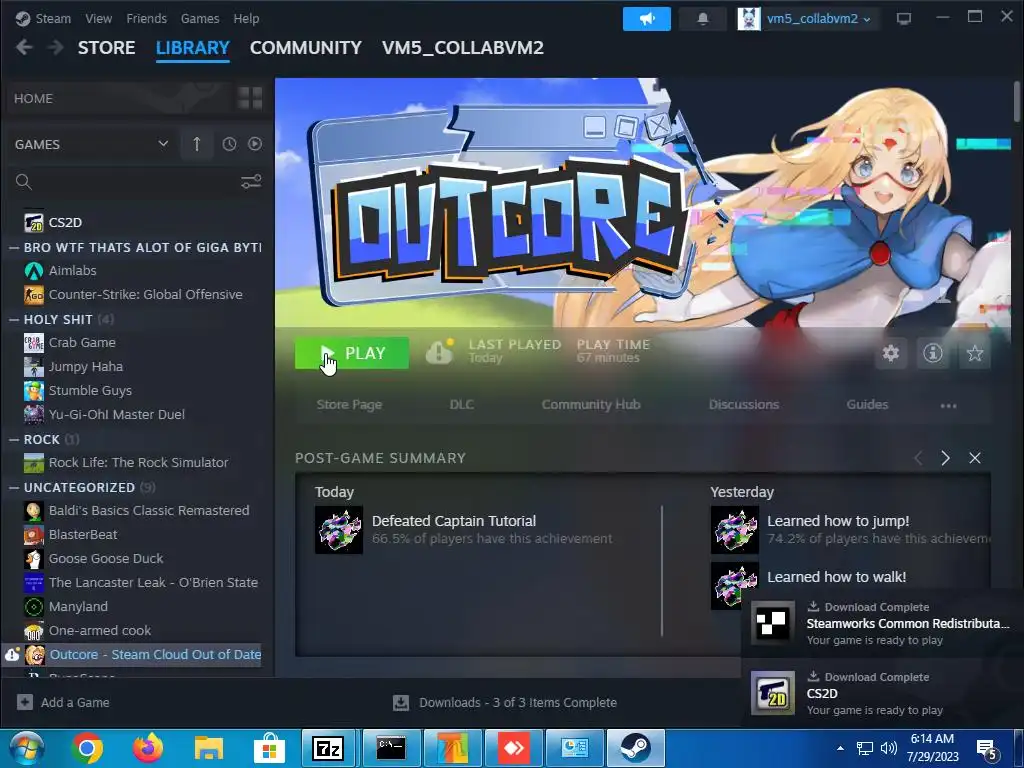
Task: Click Defeated Captain Tutorial achievement thumbnail
Action: point(339,530)
